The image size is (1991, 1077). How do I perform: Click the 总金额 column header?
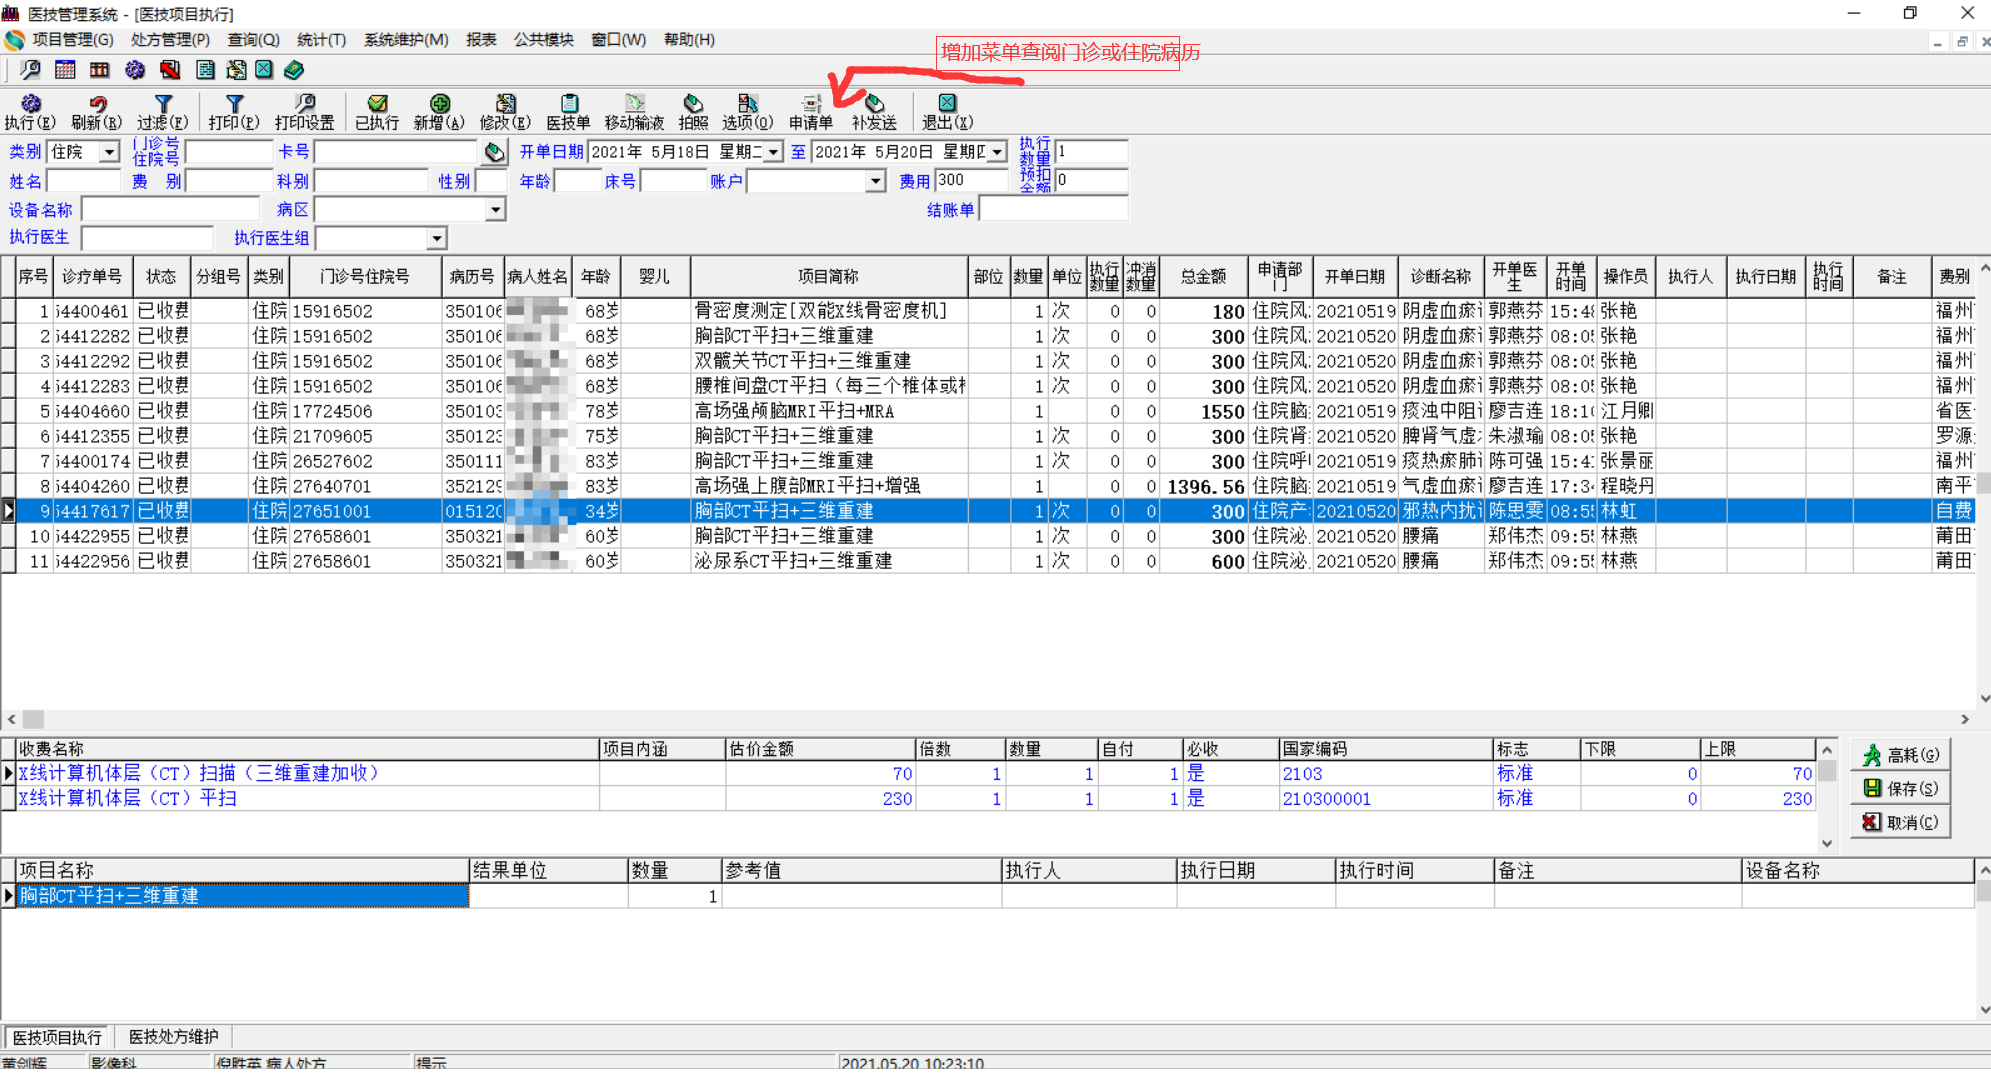click(x=1204, y=277)
